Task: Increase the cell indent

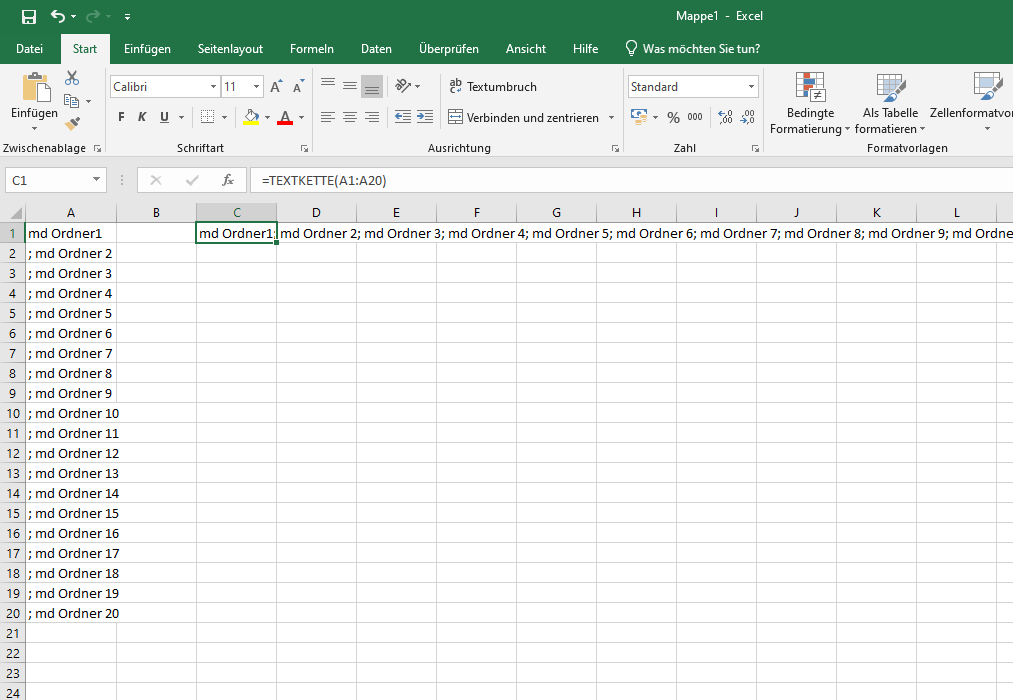Action: (424, 117)
